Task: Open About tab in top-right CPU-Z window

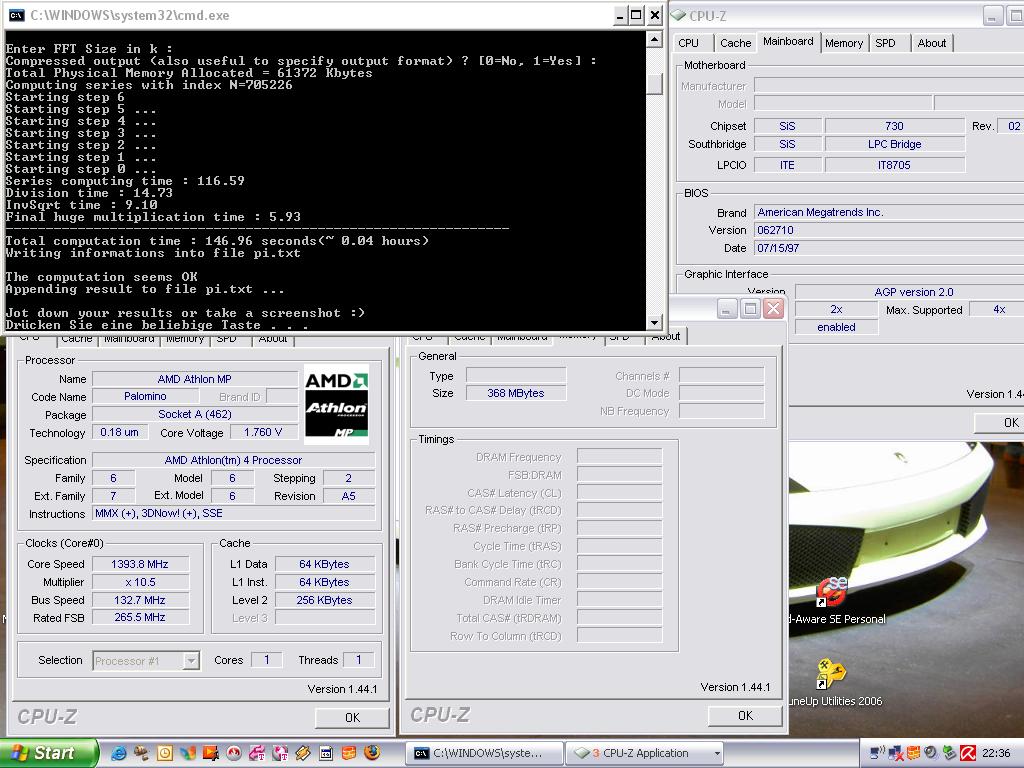Action: coord(931,43)
